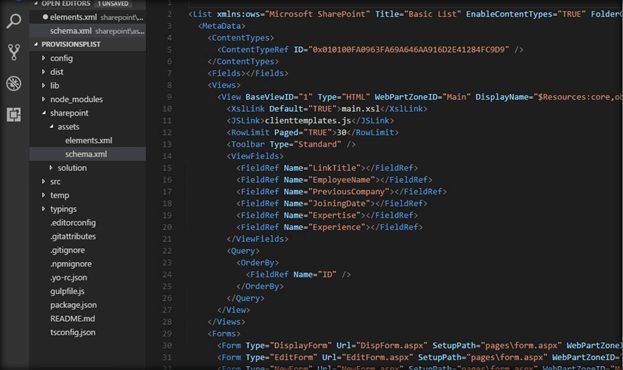Click the EditForm.aspx Url value
623x370 pixels.
click(377, 357)
